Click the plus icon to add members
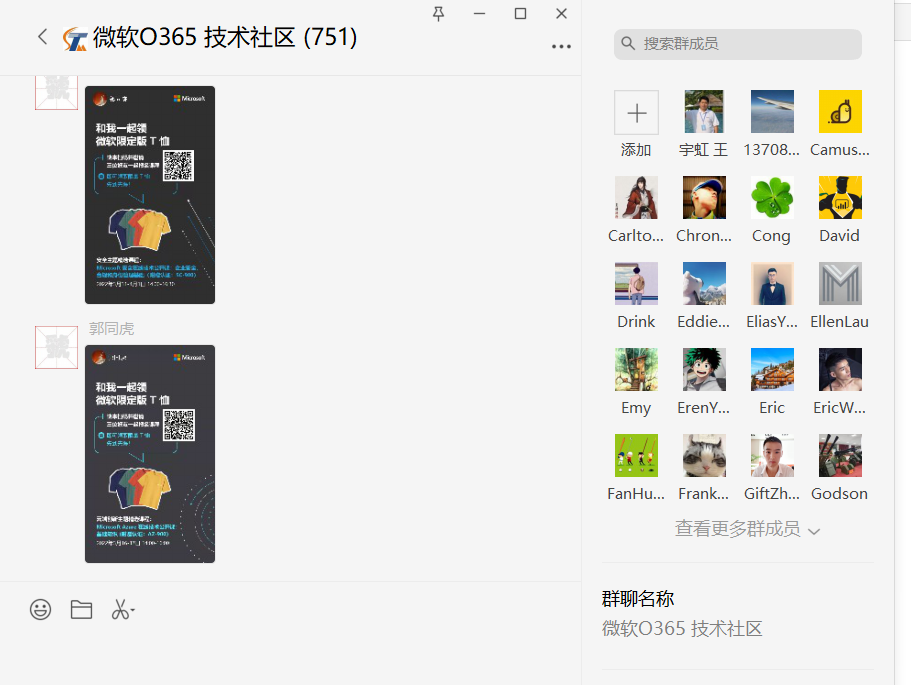 (637, 112)
